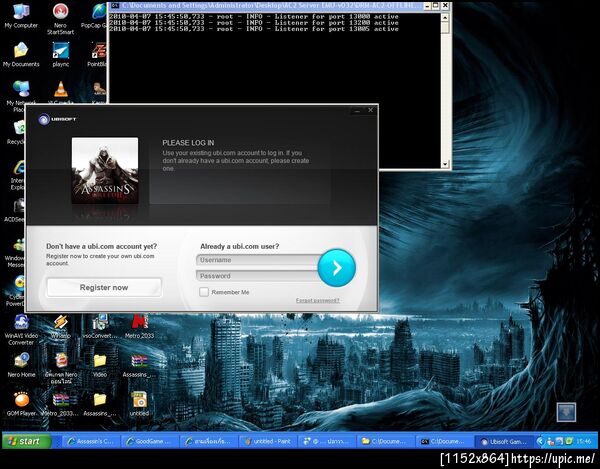Launch VLC media player cone icon
The image size is (600, 469).
pos(60,91)
